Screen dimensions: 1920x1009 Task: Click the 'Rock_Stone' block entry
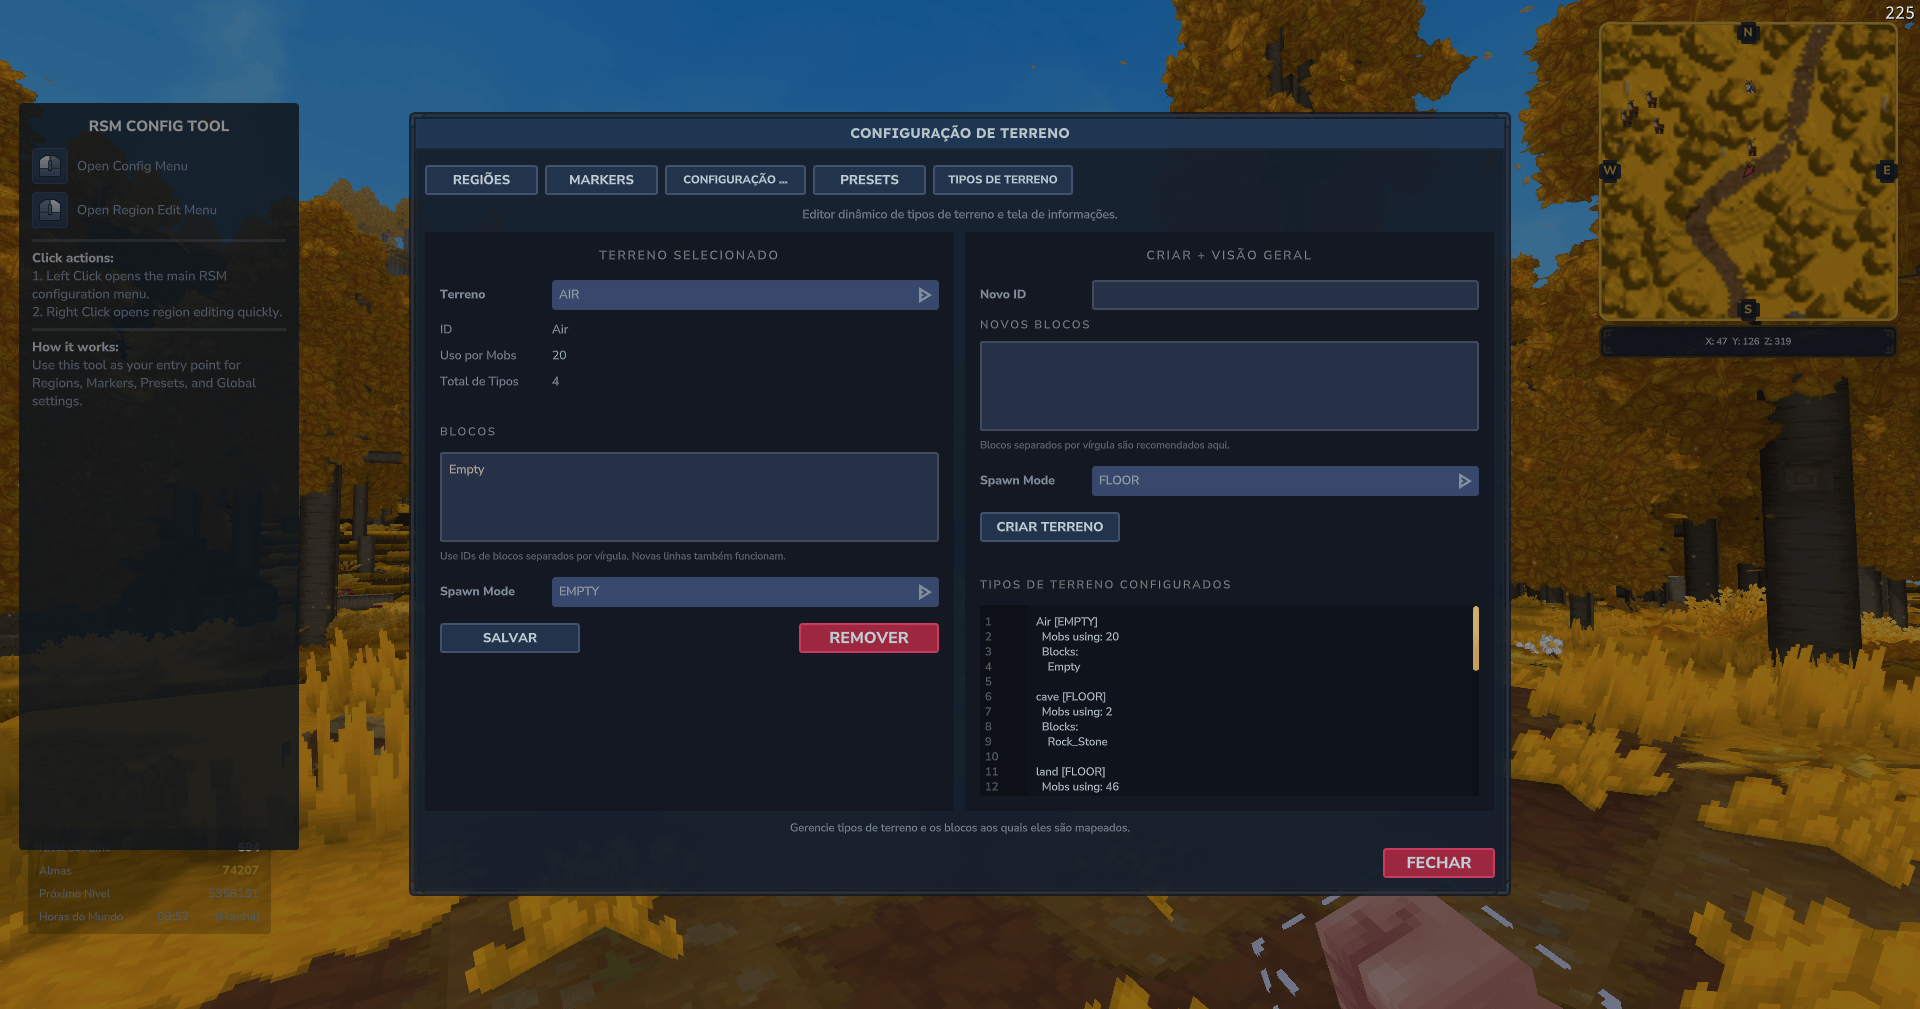(1077, 742)
